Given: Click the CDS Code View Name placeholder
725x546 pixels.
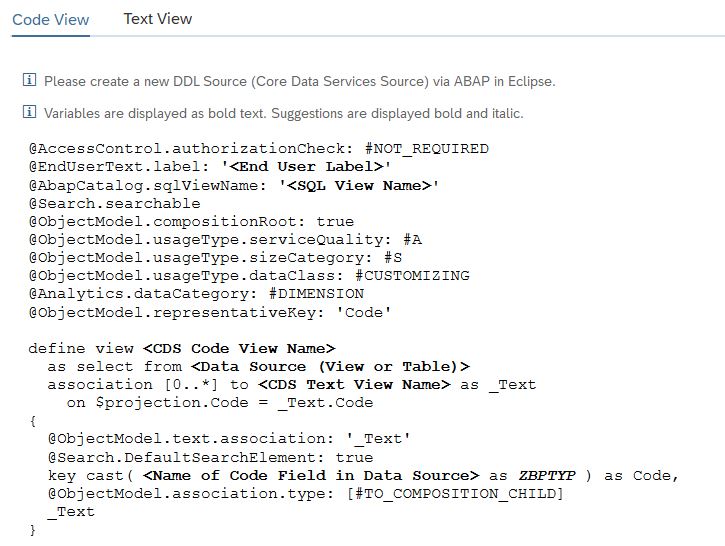Looking at the screenshot, I should 239,348.
